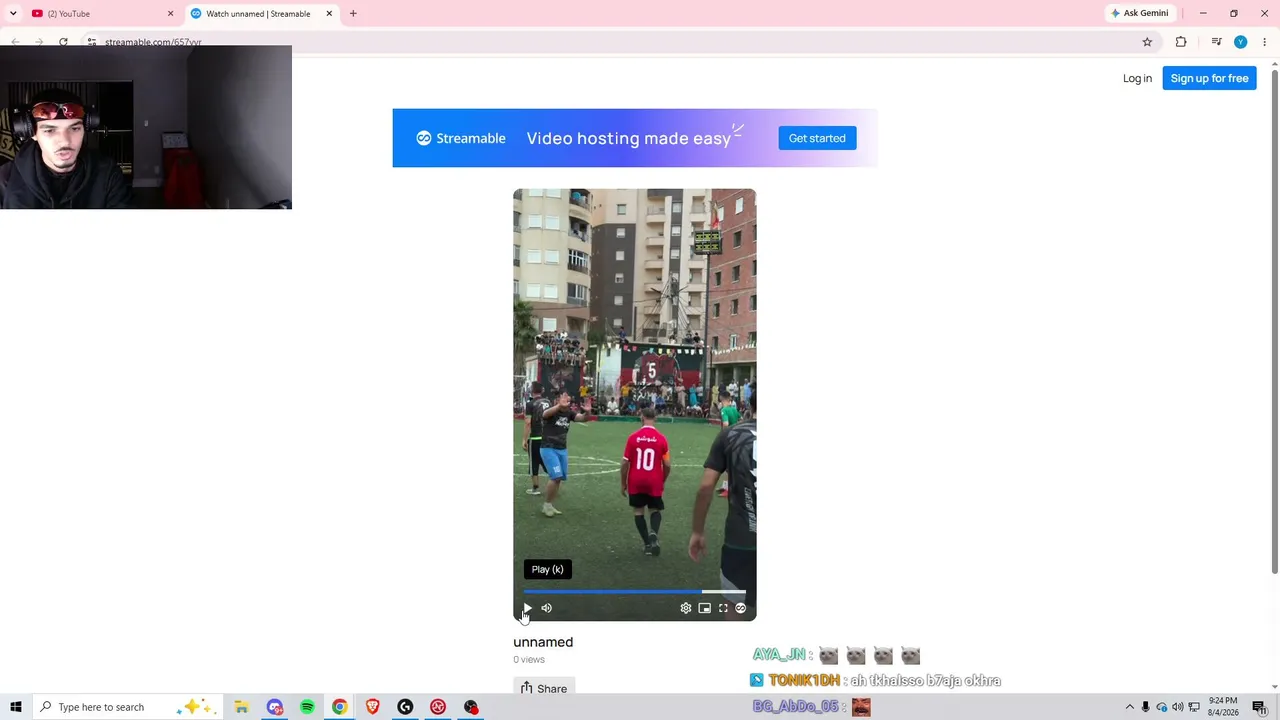This screenshot has width=1280, height=720.
Task: Play the Streamable video
Action: pos(528,608)
